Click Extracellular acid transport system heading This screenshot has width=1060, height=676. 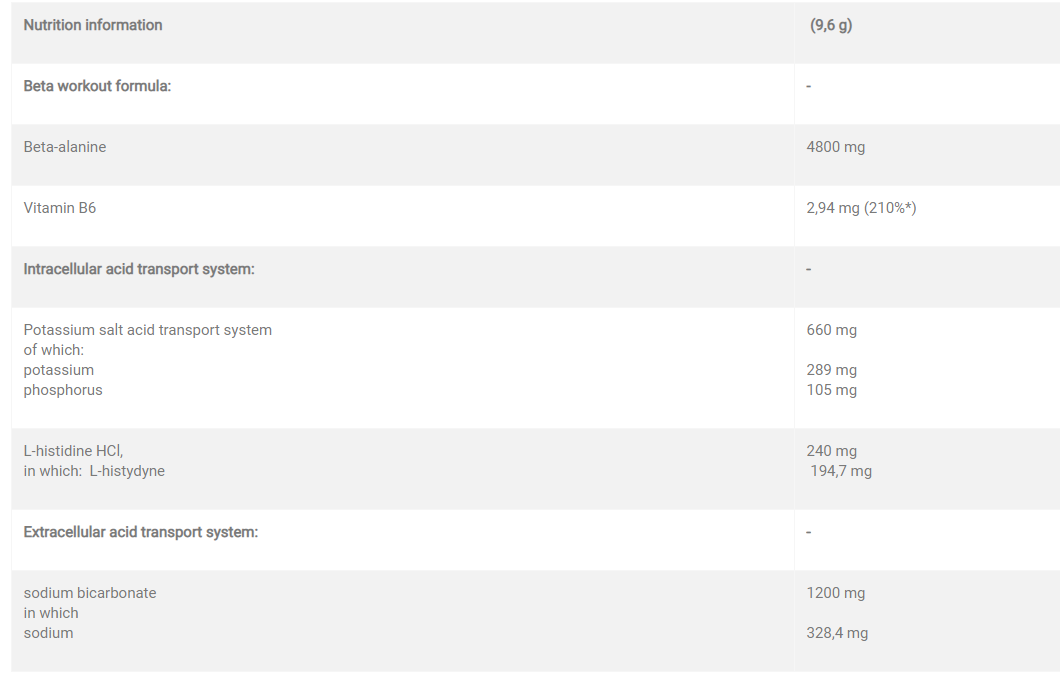click(141, 532)
